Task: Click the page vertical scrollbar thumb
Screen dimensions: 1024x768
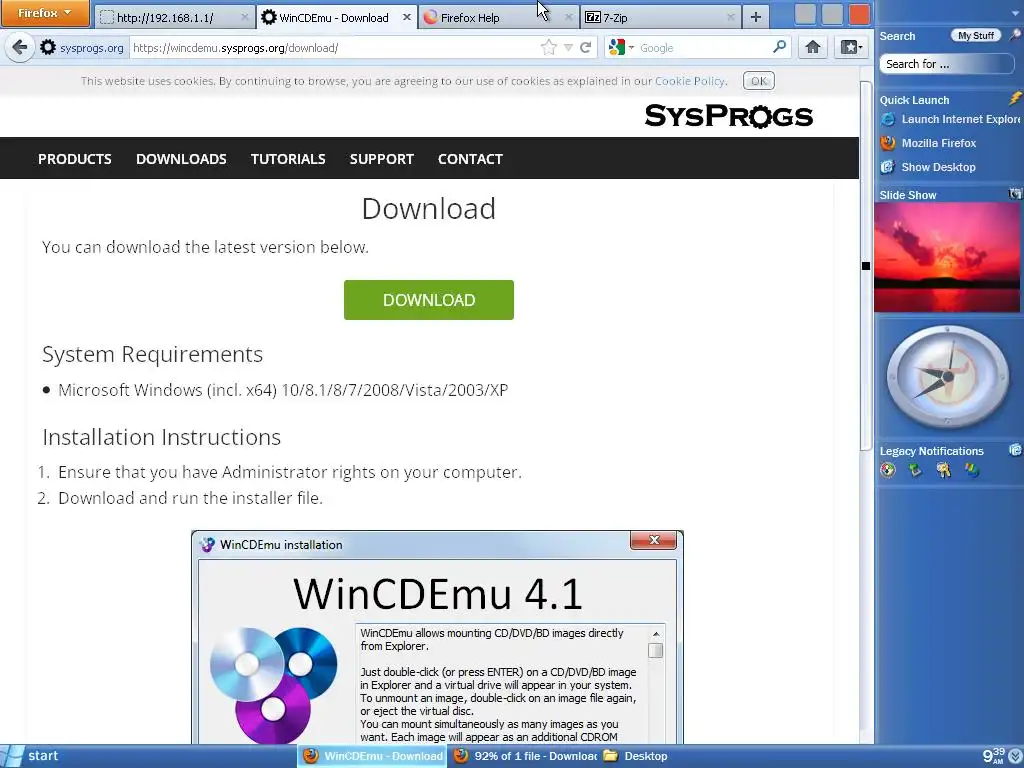Action: click(x=865, y=266)
